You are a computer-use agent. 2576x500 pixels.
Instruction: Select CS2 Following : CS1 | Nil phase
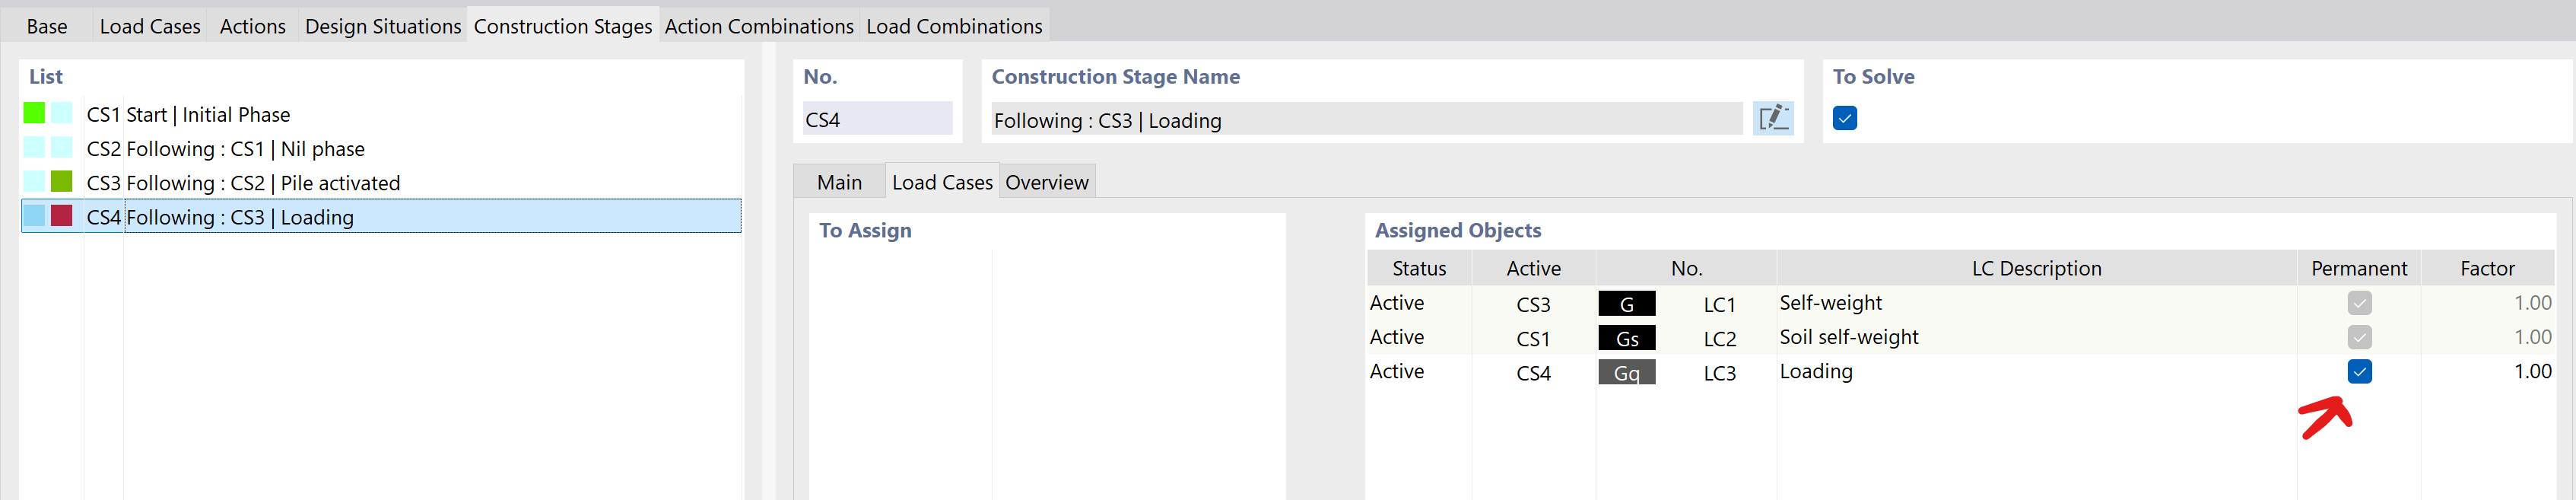click(225, 149)
